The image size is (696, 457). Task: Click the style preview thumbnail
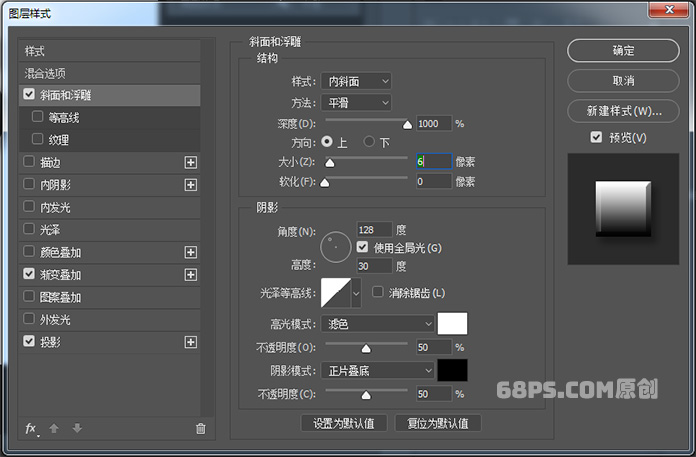click(623, 209)
